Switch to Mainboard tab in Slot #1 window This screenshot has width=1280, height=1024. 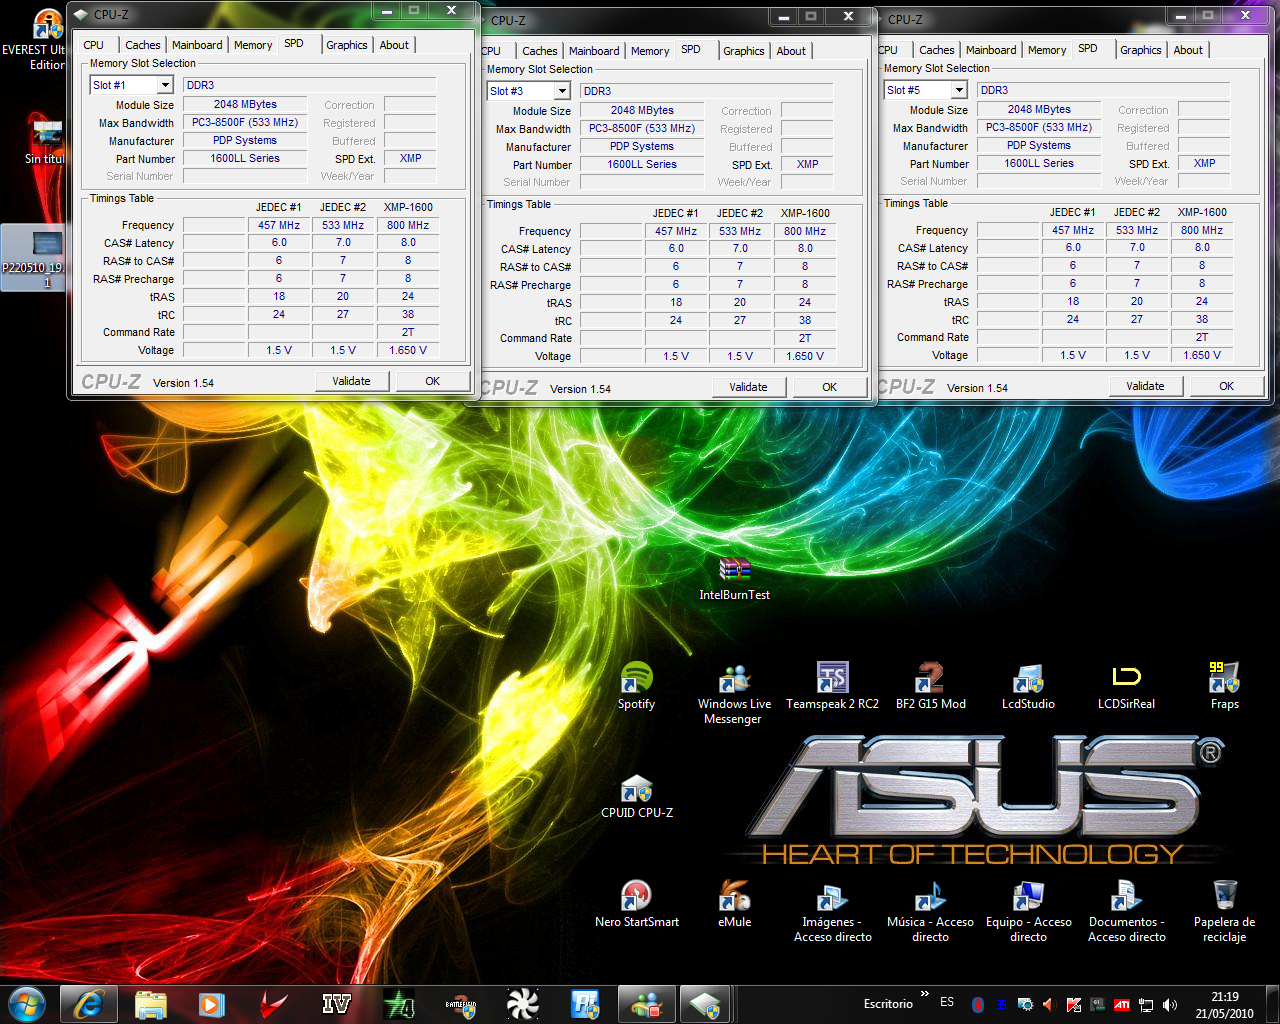[x=197, y=45]
